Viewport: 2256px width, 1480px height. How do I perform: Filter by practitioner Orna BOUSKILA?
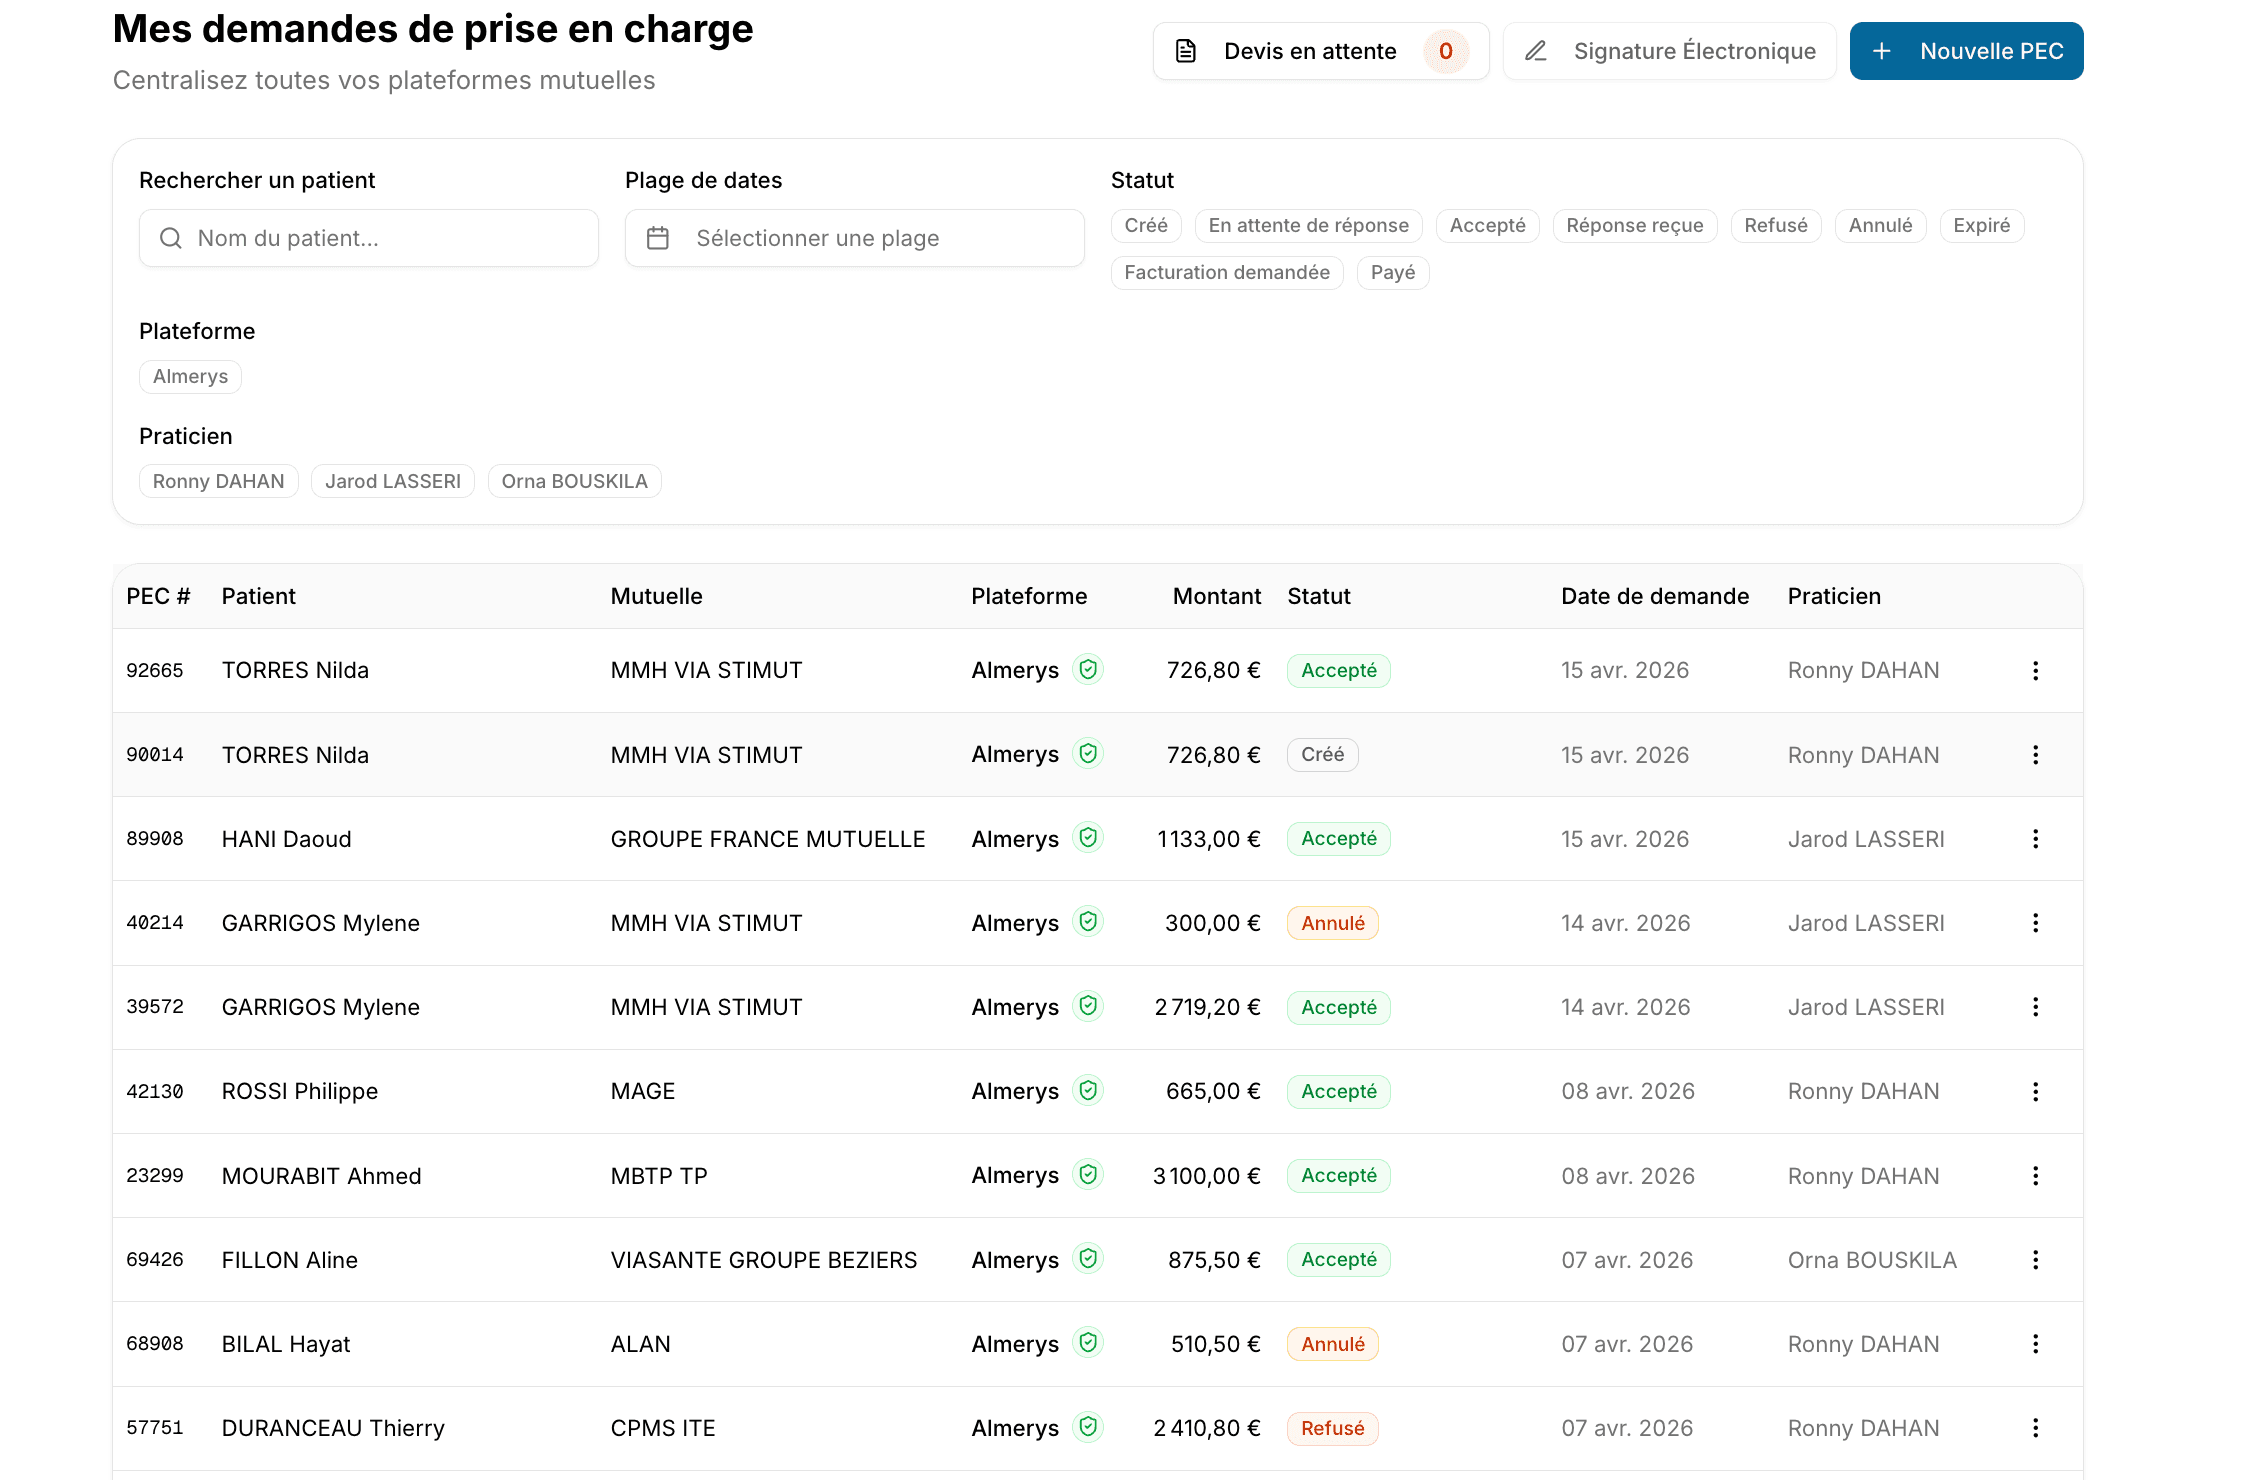(574, 481)
